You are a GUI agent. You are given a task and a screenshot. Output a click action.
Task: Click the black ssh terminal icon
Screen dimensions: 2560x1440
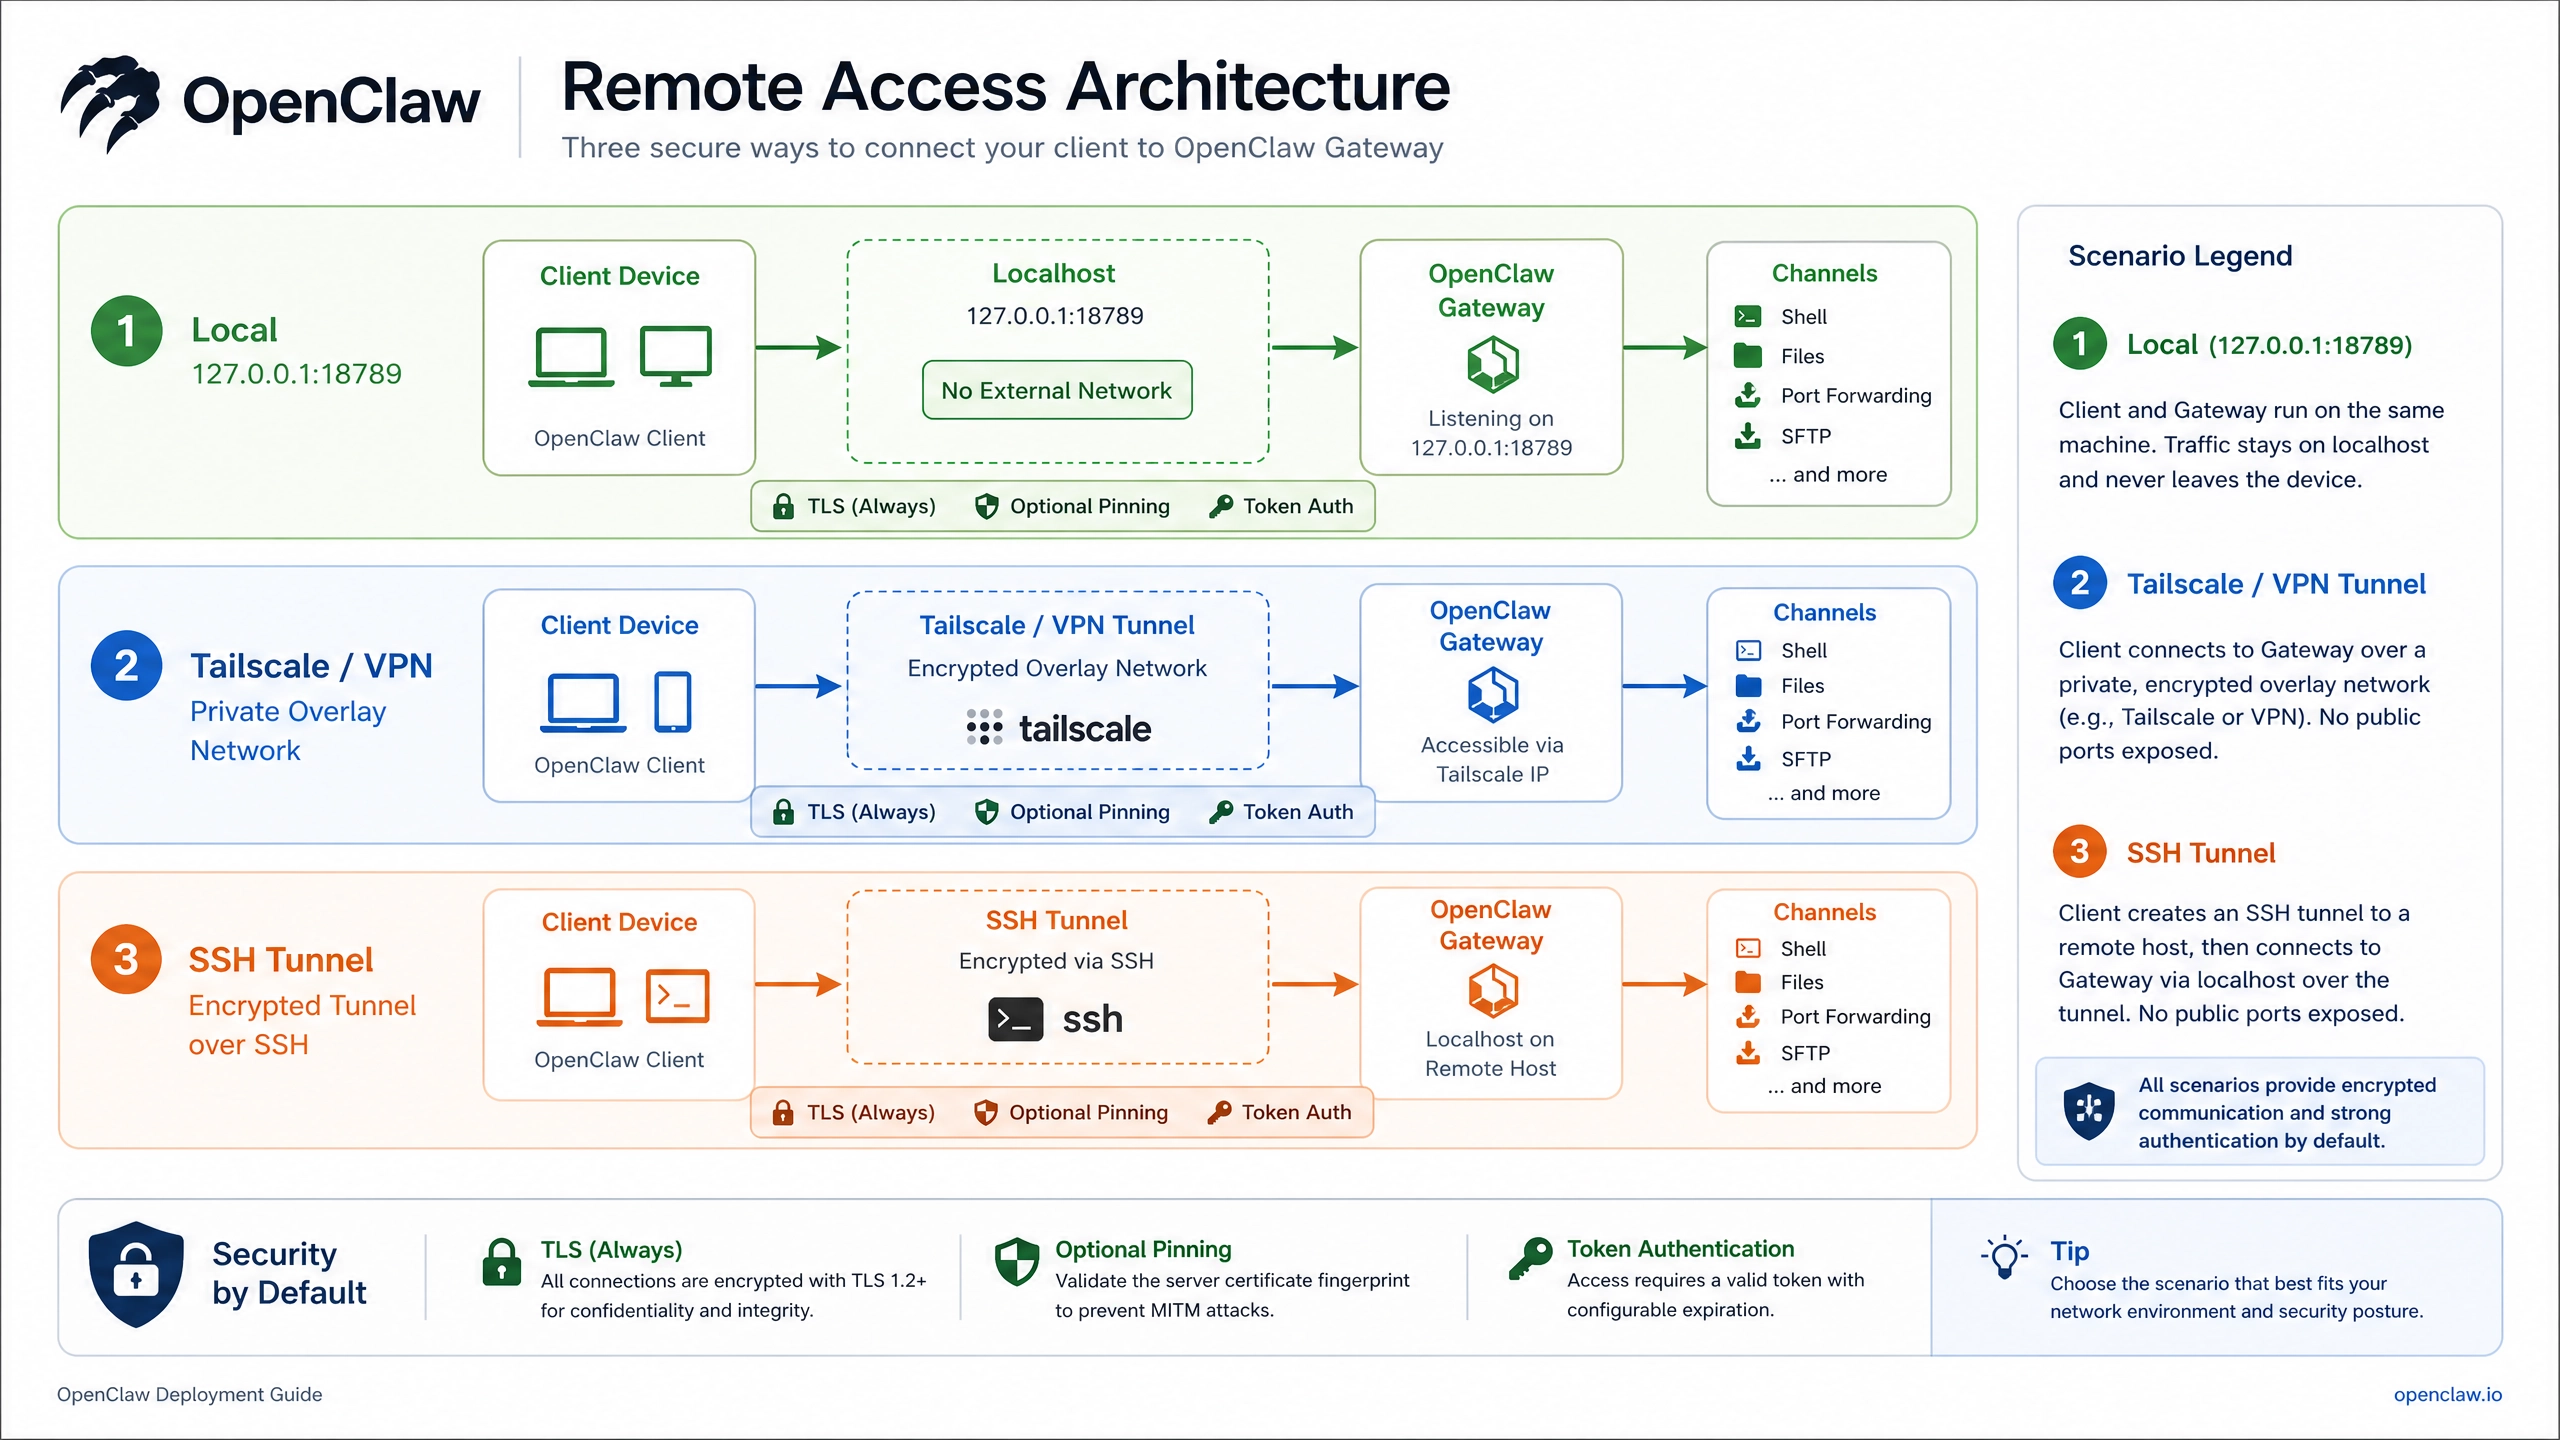coord(1015,1019)
